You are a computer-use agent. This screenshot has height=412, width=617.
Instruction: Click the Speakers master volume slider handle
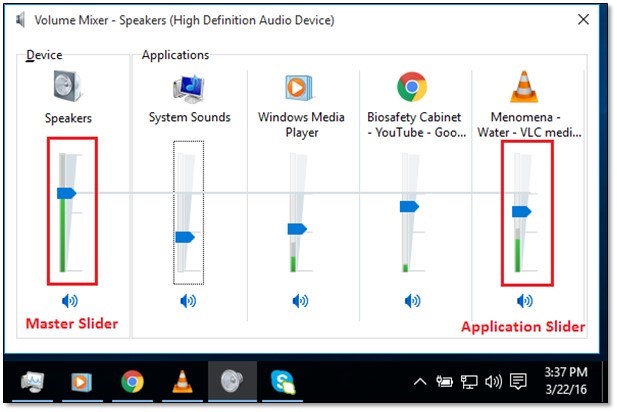67,192
